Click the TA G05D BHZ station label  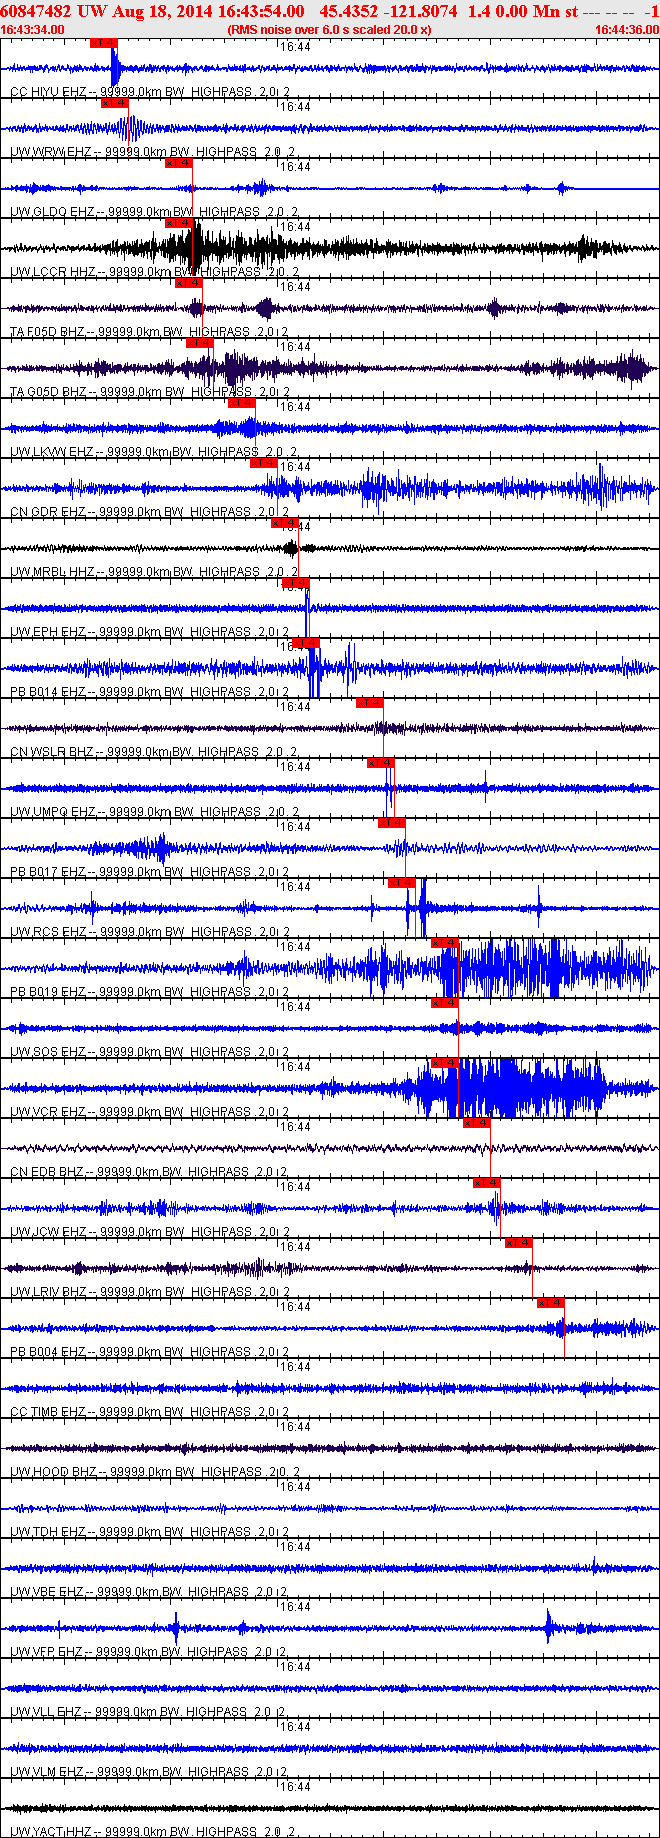[49, 392]
